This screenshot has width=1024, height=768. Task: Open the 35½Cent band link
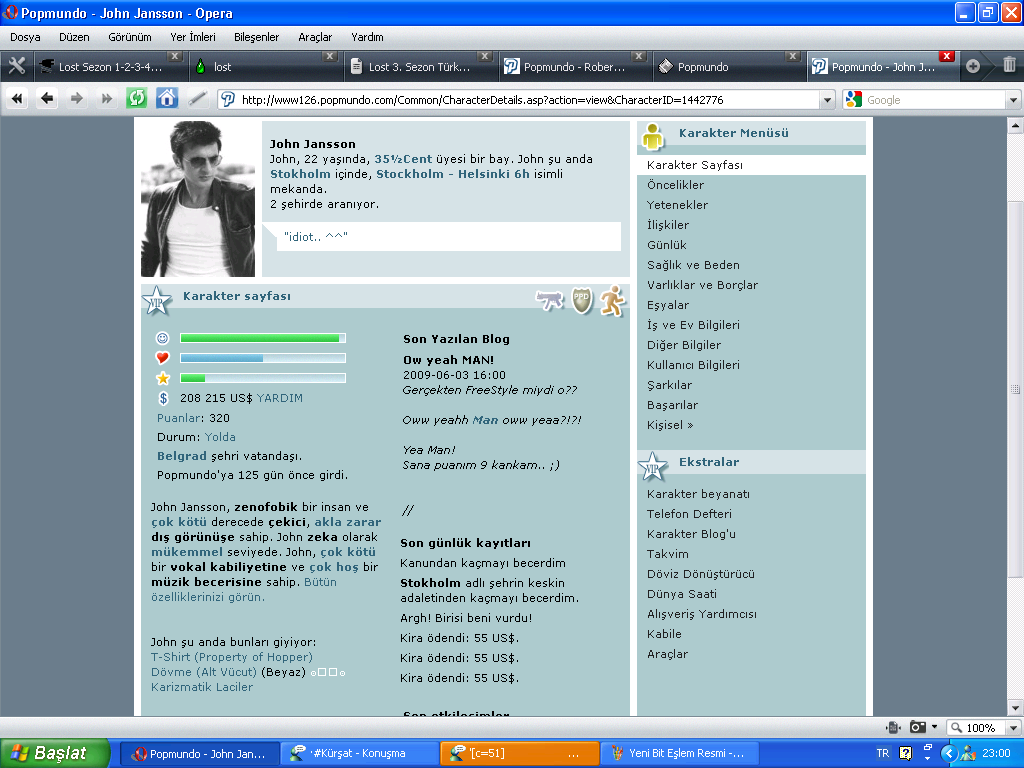point(403,159)
